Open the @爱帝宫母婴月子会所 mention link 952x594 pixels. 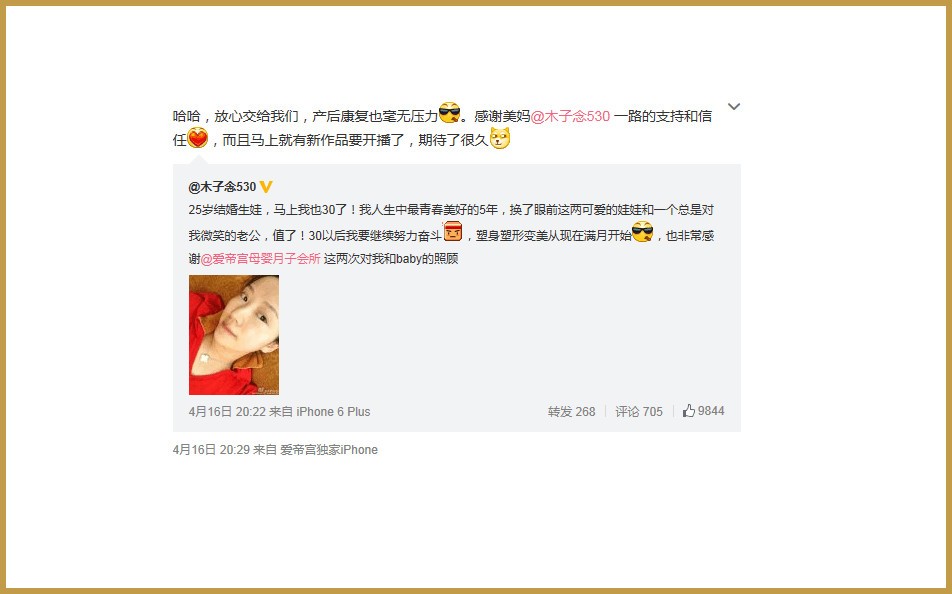click(x=260, y=259)
